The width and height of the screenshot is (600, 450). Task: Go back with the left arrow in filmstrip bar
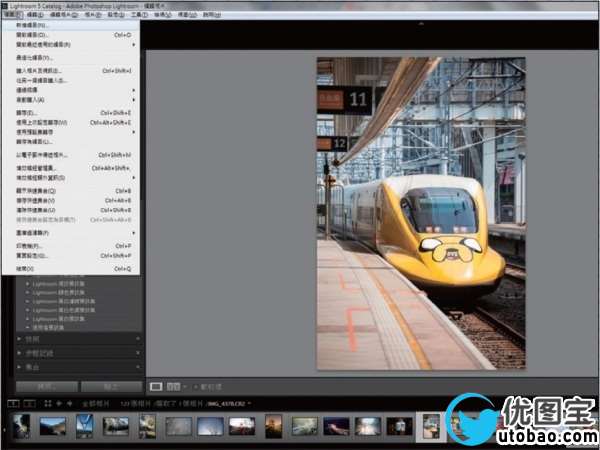pyautogui.click(x=59, y=403)
